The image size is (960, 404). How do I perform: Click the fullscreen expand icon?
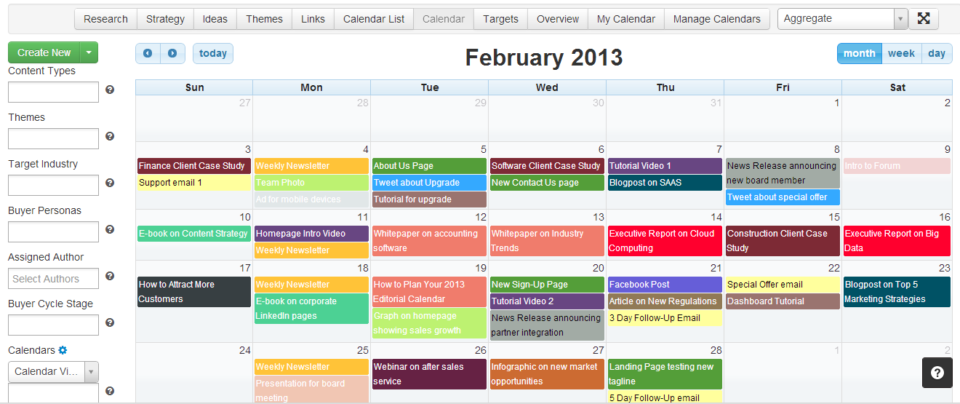point(924,19)
